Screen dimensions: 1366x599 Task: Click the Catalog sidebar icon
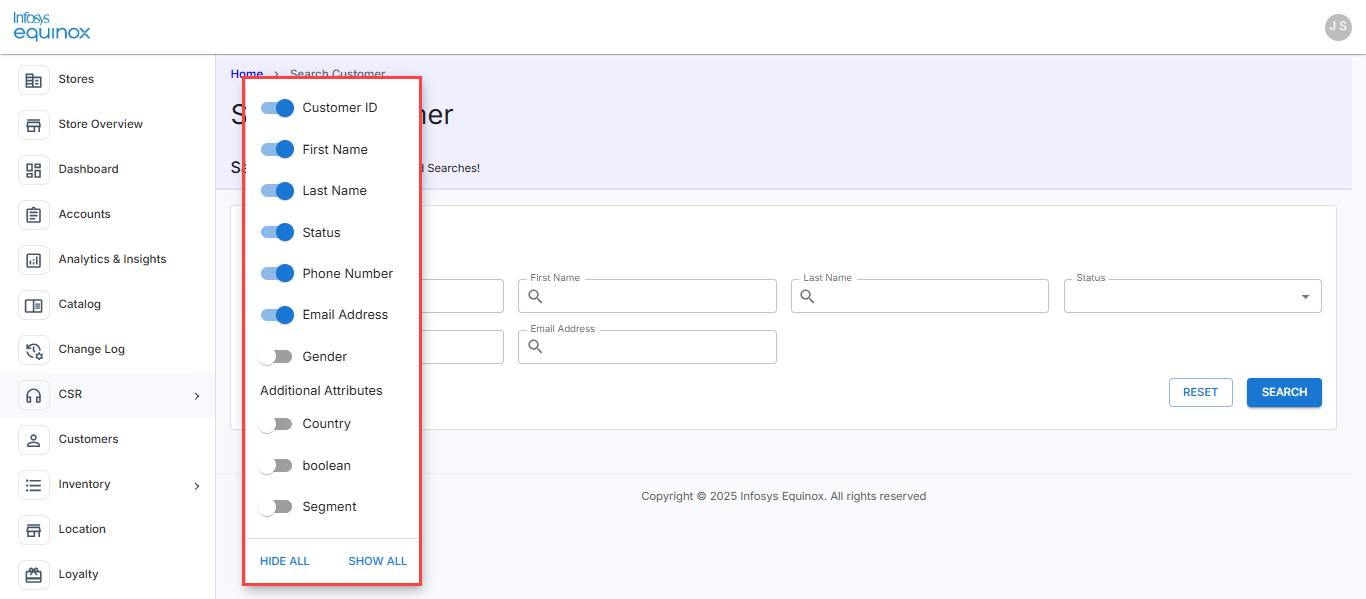[34, 305]
